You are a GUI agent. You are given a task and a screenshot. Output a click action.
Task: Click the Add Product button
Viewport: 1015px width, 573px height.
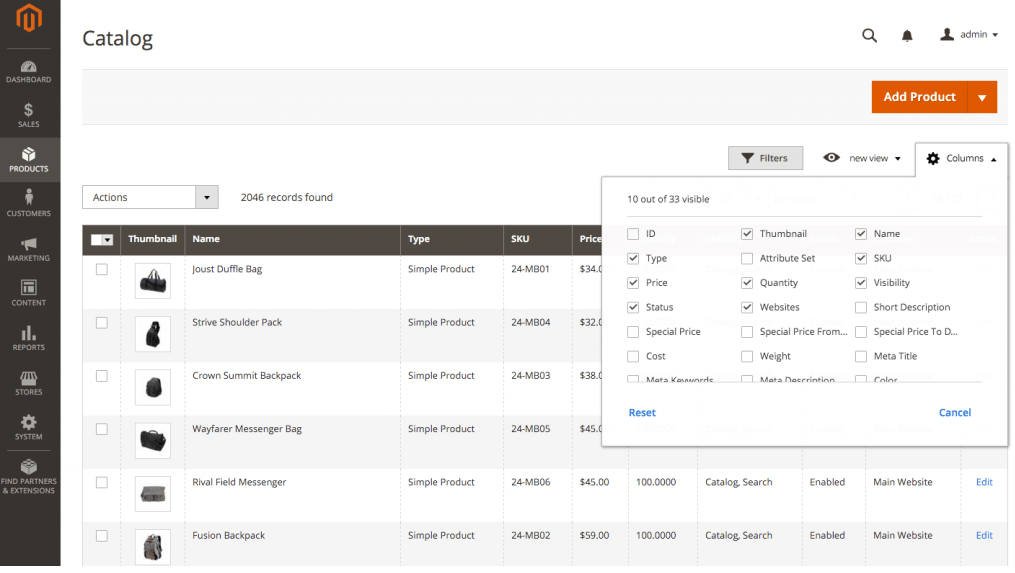[919, 97]
